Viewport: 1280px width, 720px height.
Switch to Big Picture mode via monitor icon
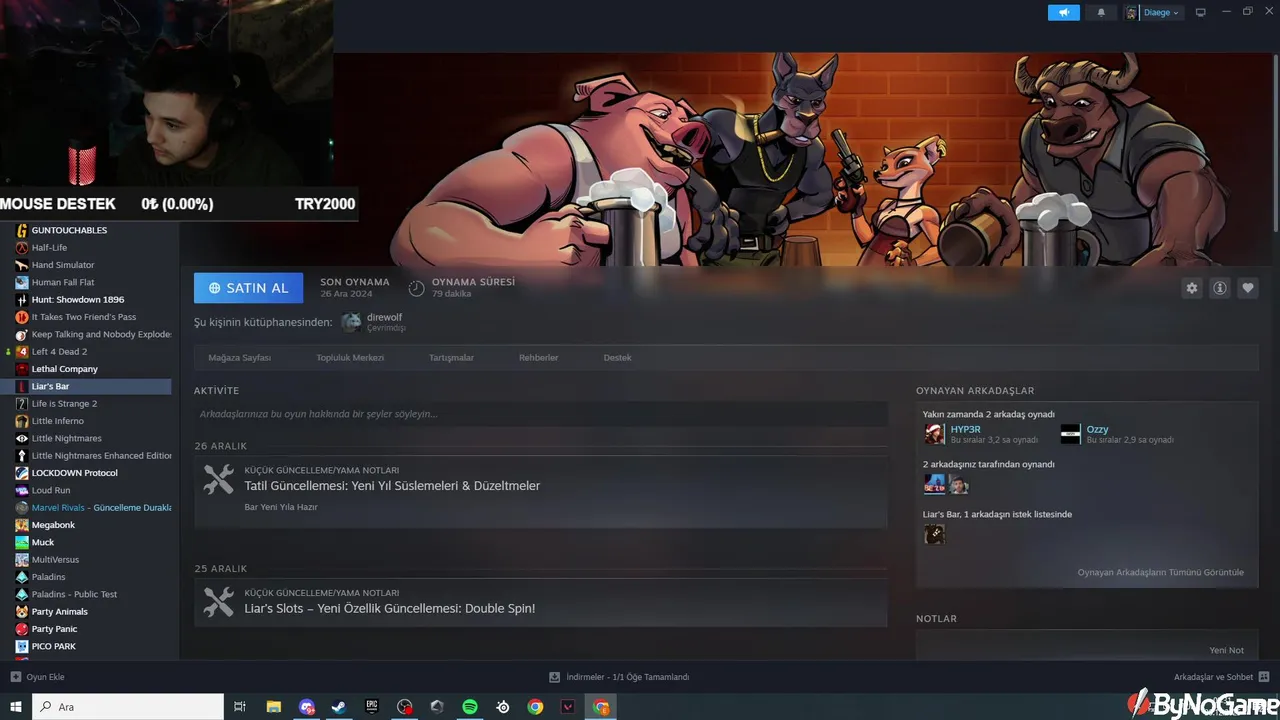(x=1201, y=12)
